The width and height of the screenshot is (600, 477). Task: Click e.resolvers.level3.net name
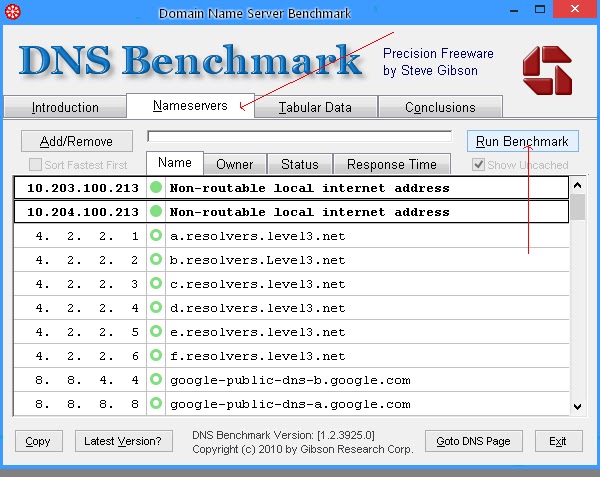[258, 332]
